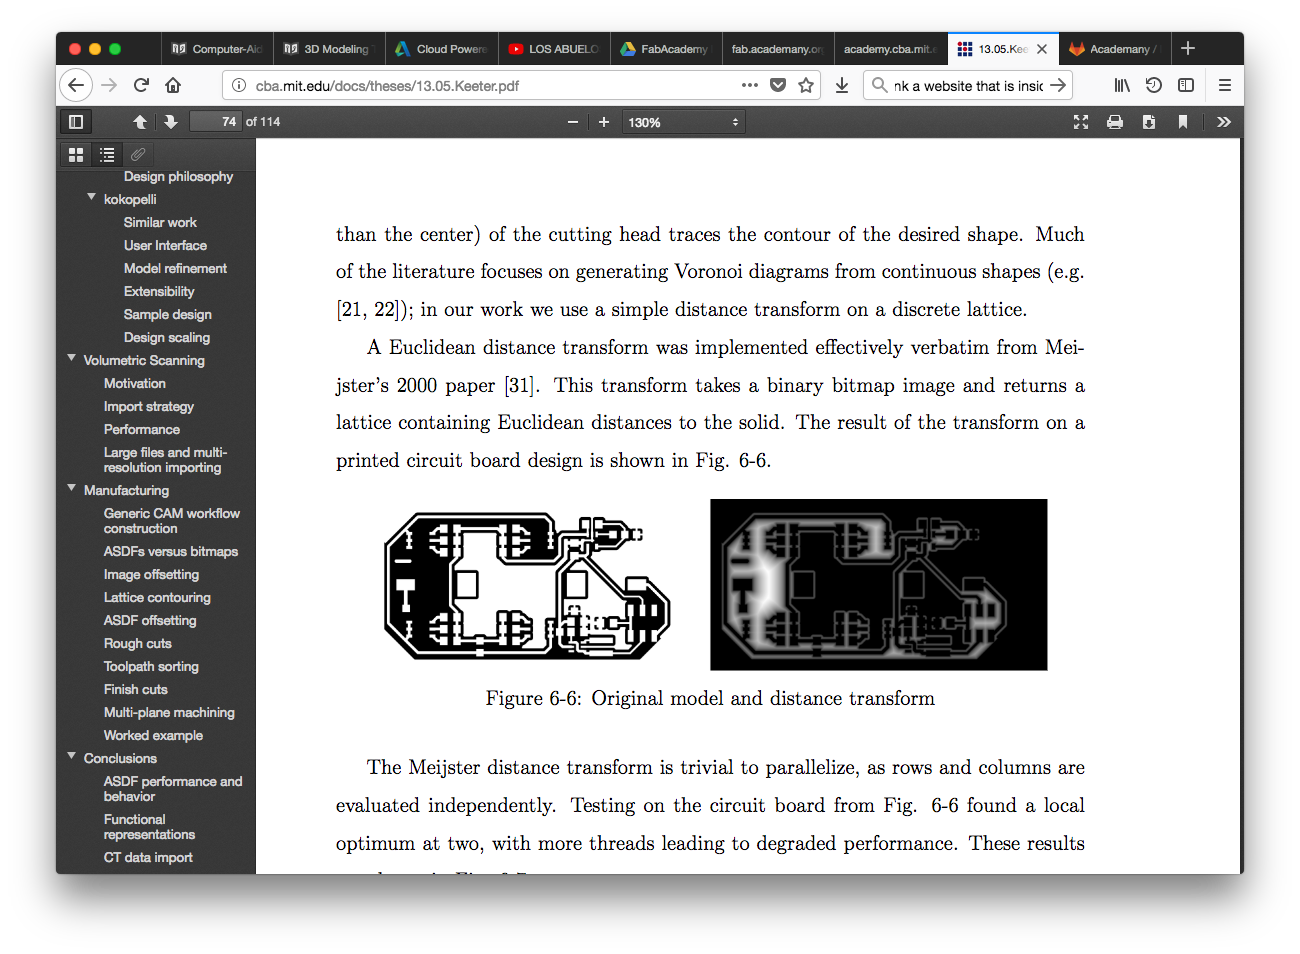
Task: Go back one page in browser
Action: click(76, 85)
